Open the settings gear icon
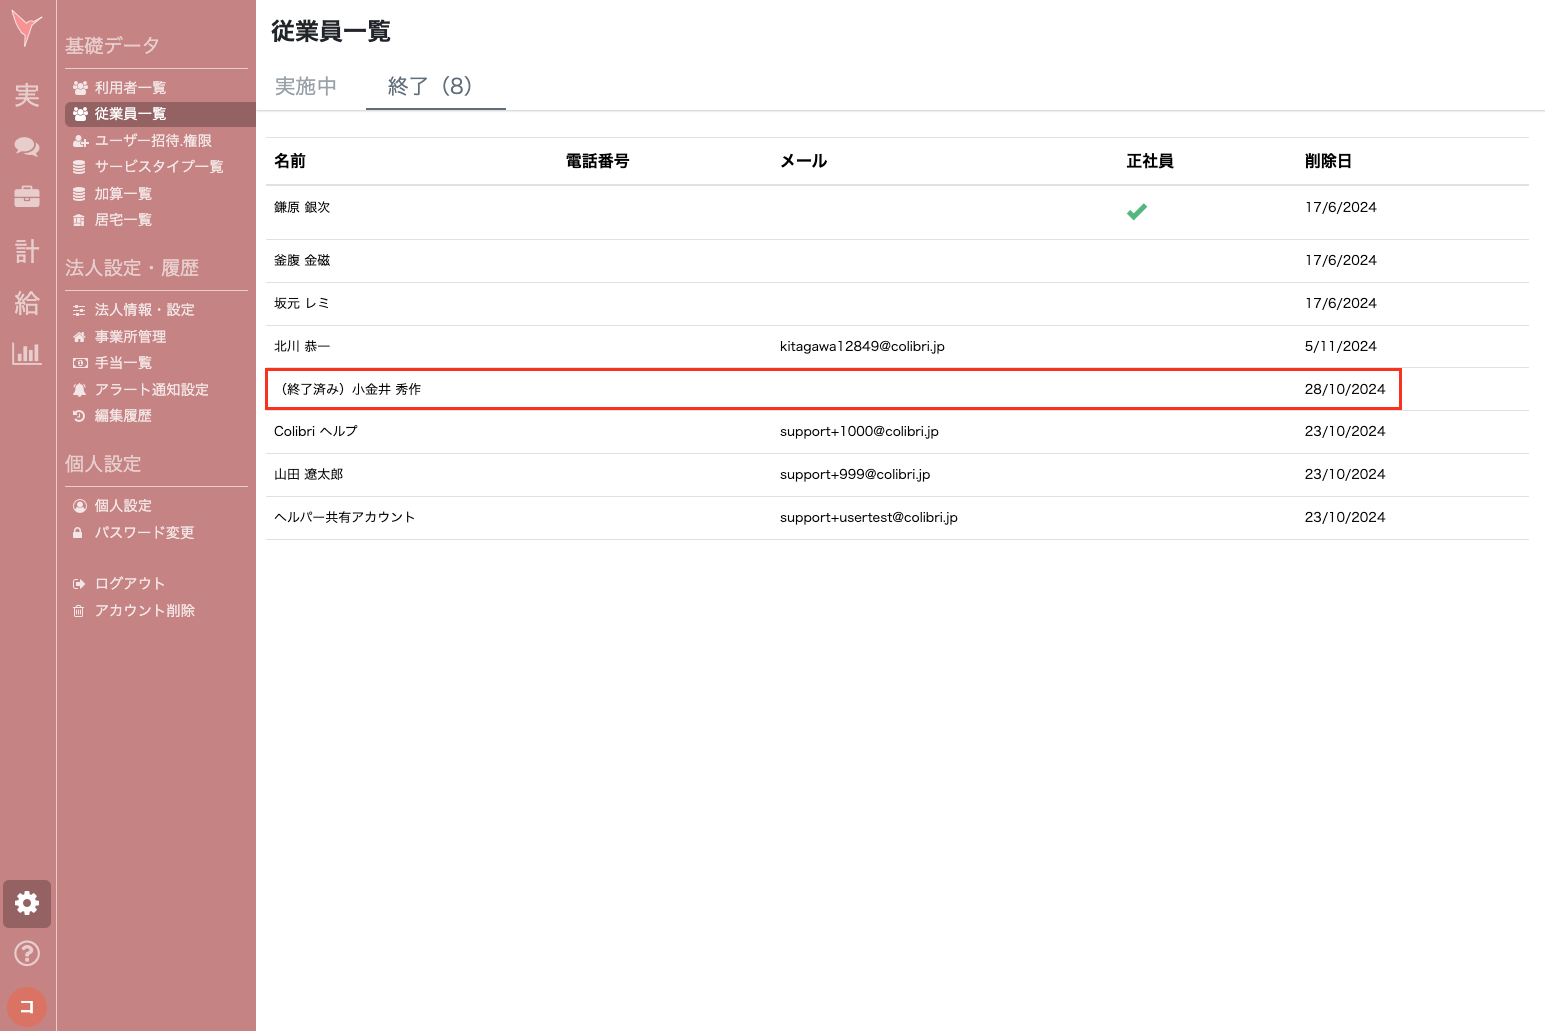Screen dimensions: 1545x1031 tap(27, 904)
